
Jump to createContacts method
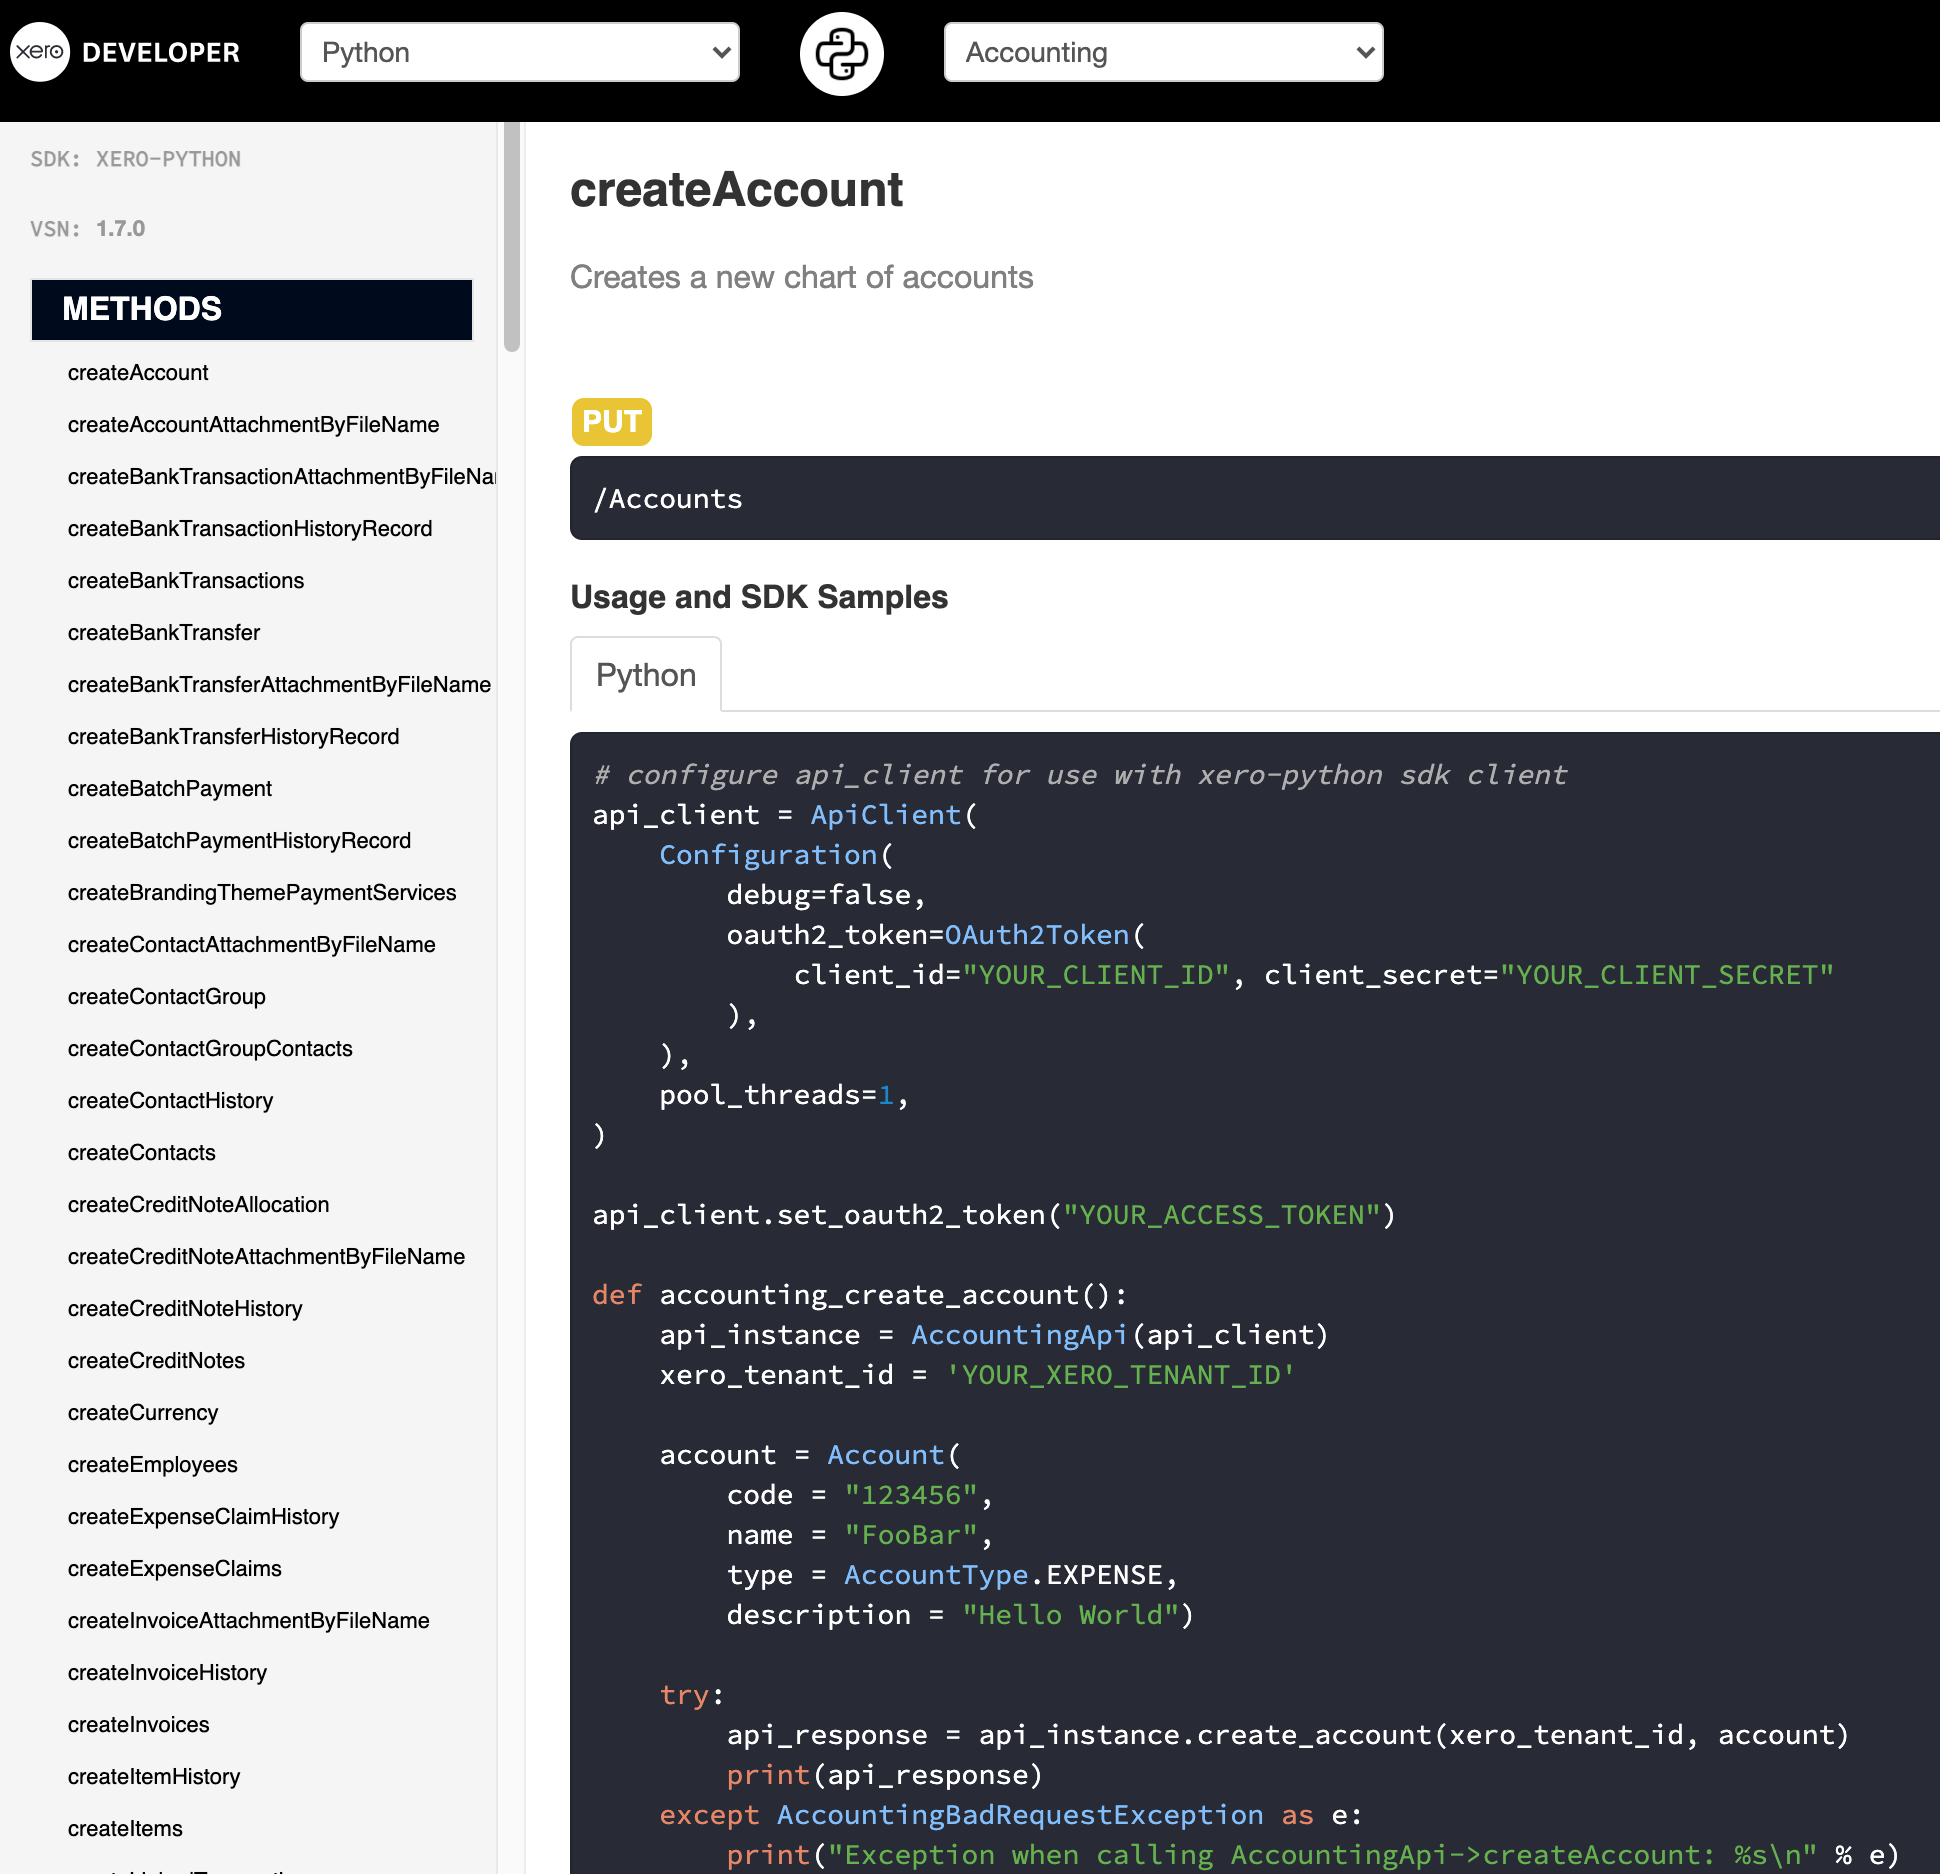pyautogui.click(x=142, y=1153)
